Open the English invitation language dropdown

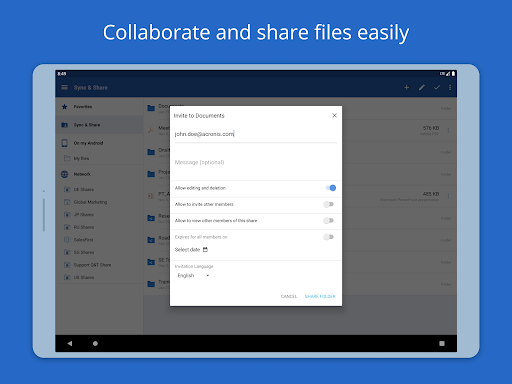(193, 275)
